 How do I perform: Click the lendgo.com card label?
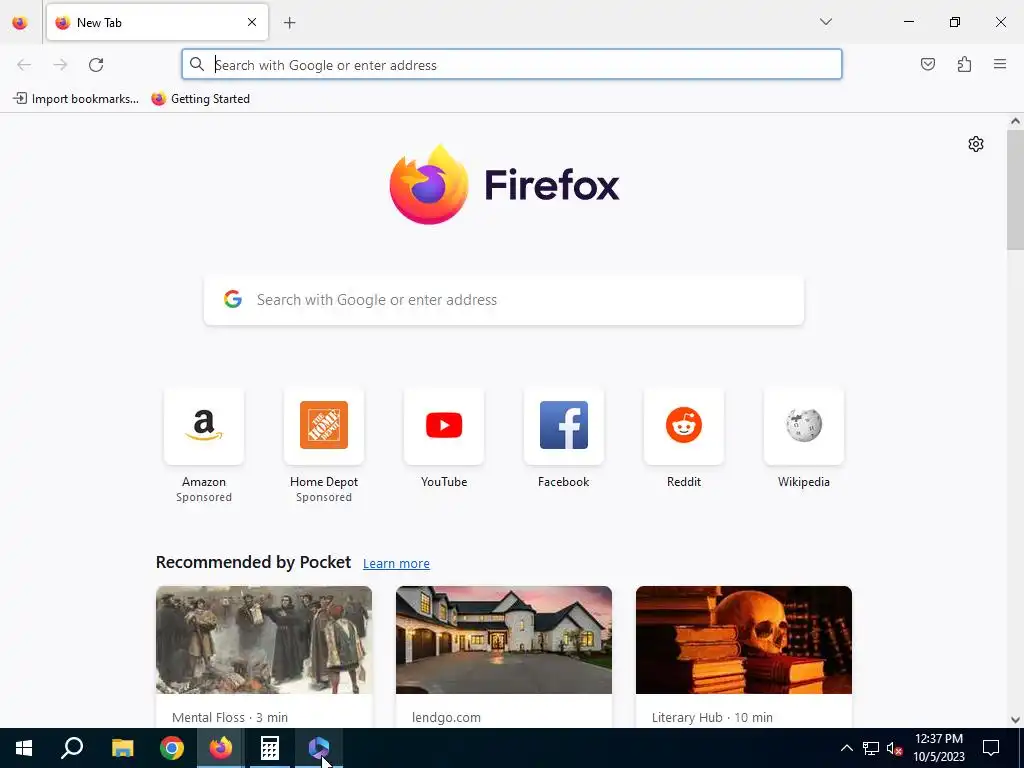(x=446, y=717)
